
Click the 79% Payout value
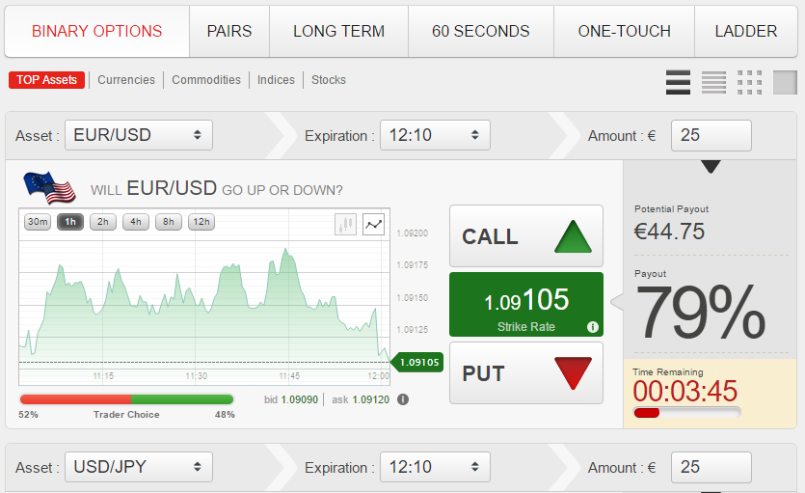[701, 313]
